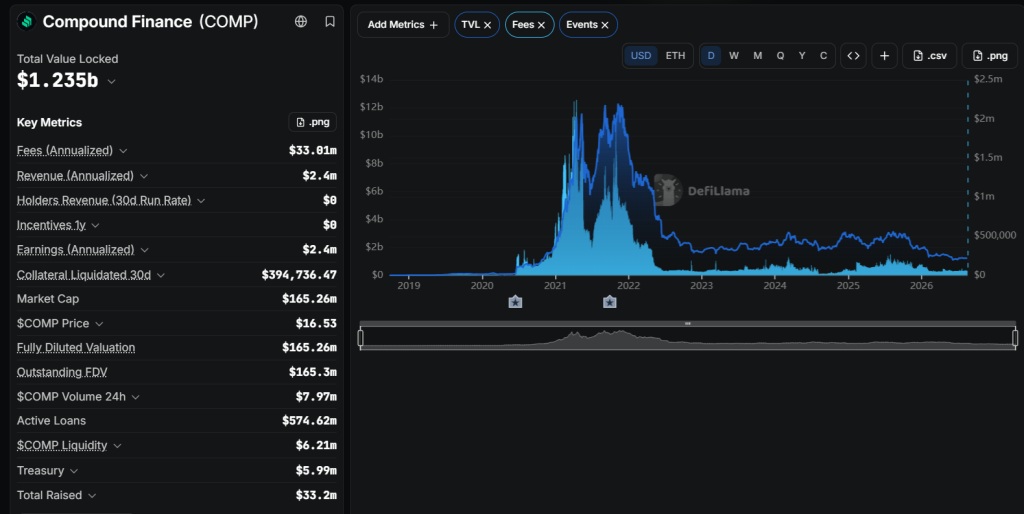
Task: Download chart data as .csv
Action: [x=929, y=56]
